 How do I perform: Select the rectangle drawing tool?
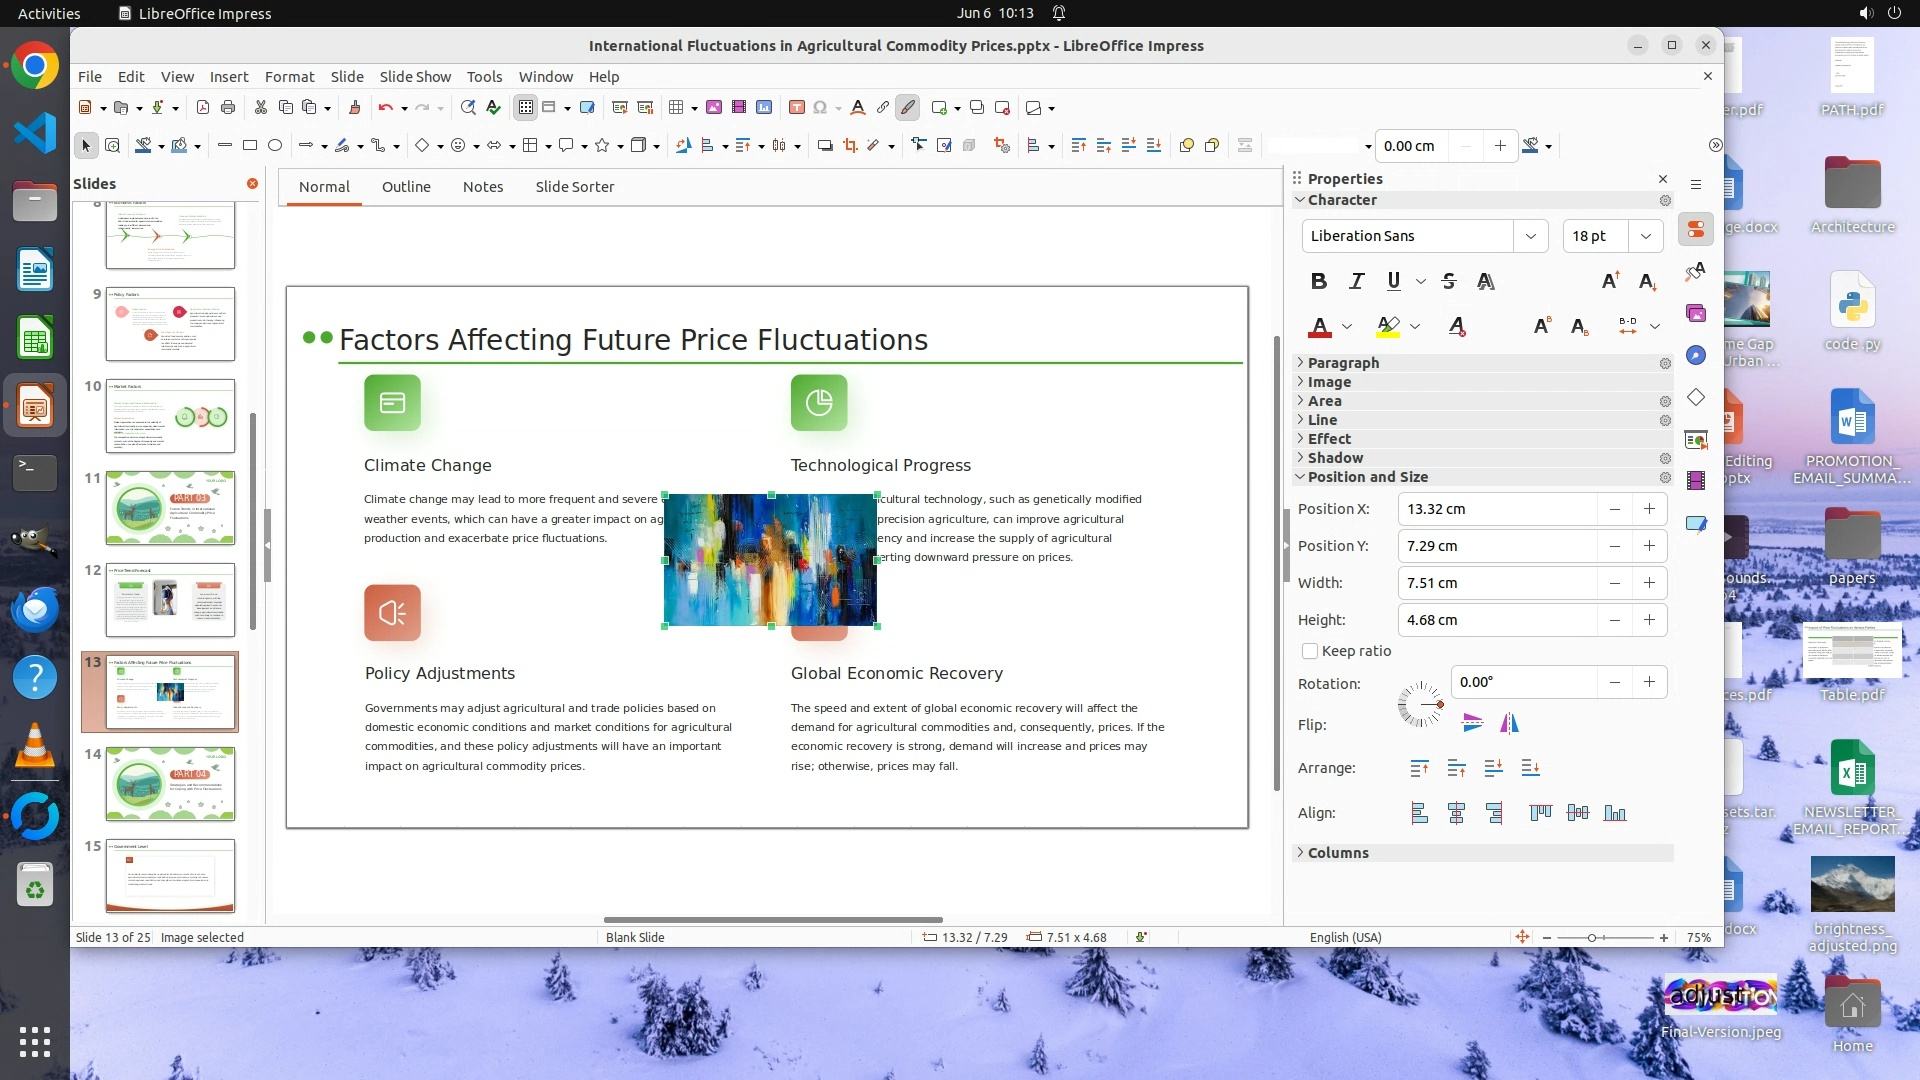point(250,146)
